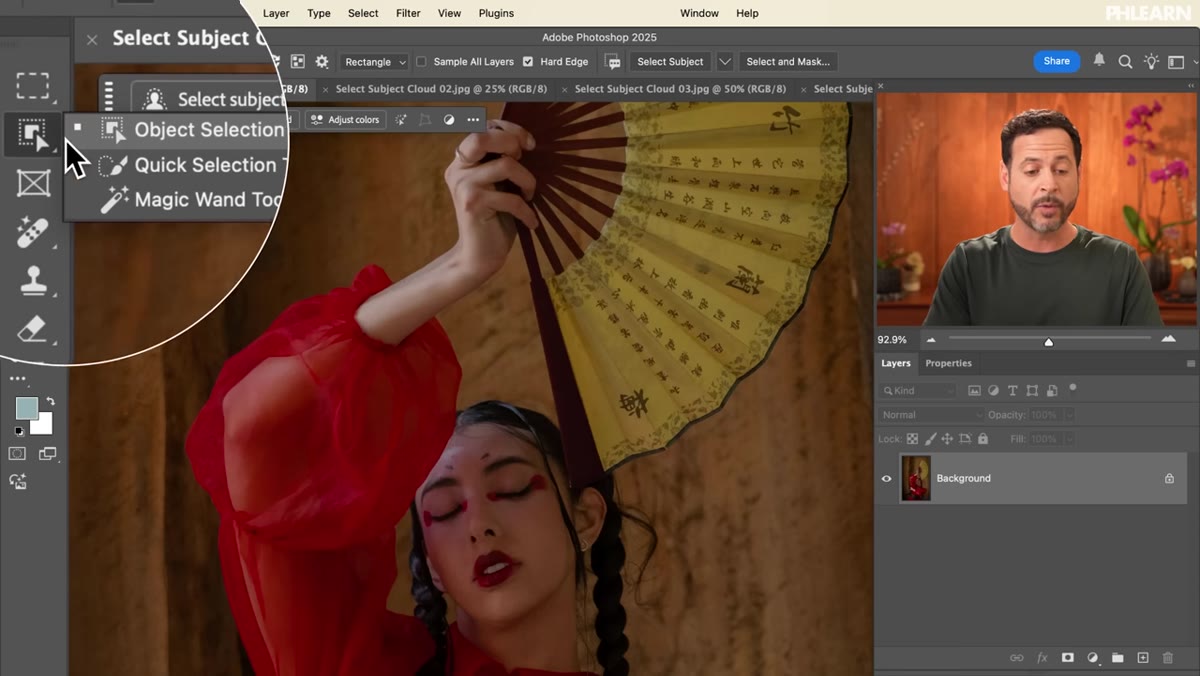This screenshot has width=1200, height=676.
Task: Zoom in with large mountains icon
Action: click(1168, 339)
